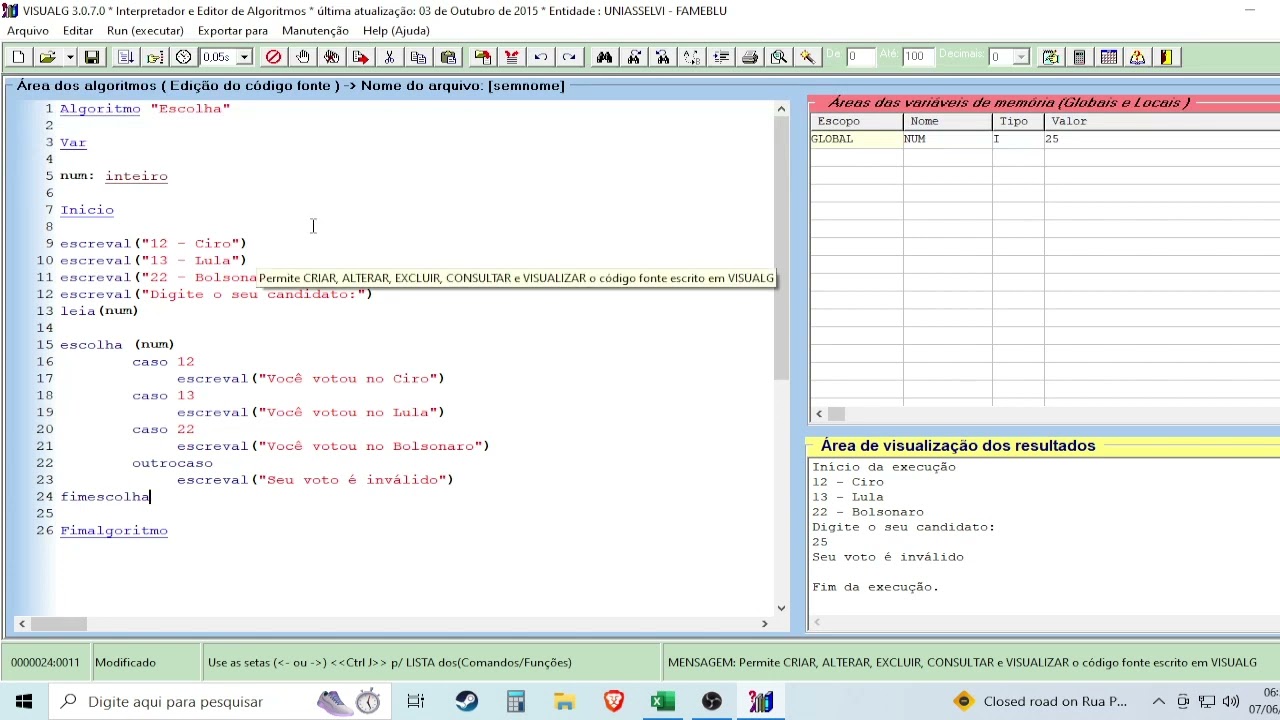Select the GLOBAL scope cell
The width and height of the screenshot is (1280, 720).
856,139
